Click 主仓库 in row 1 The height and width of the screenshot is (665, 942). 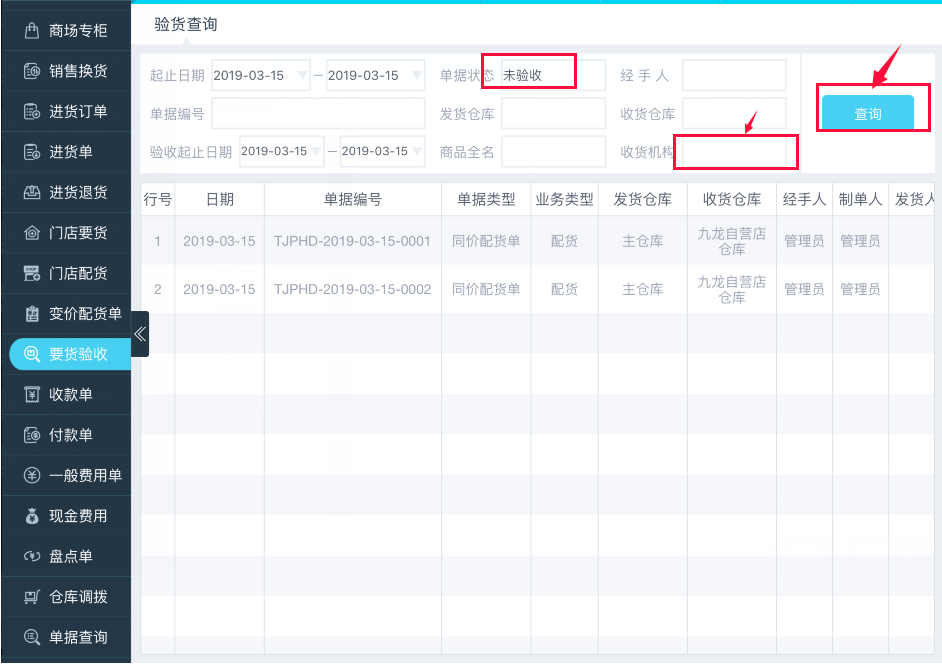(643, 241)
